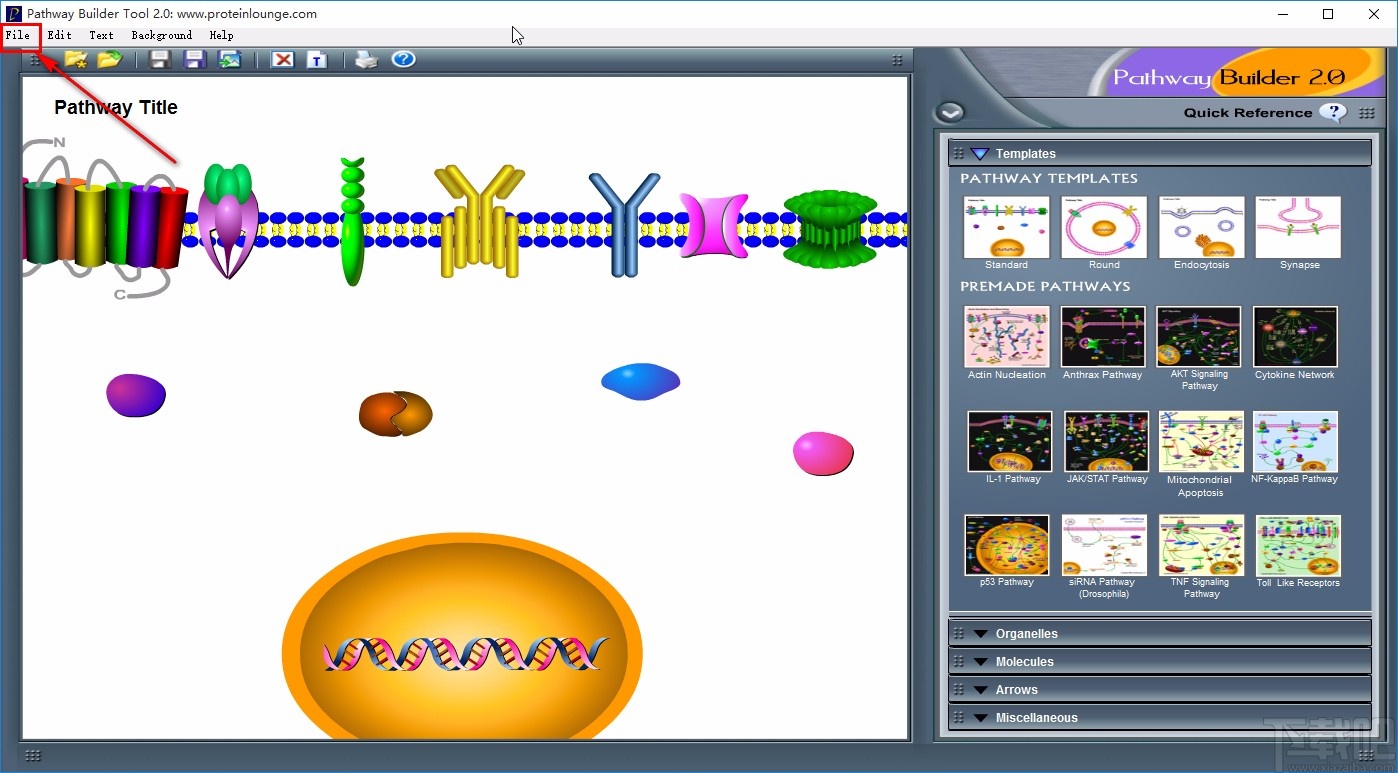
Task: Click the Quick Reference label
Action: (x=1248, y=113)
